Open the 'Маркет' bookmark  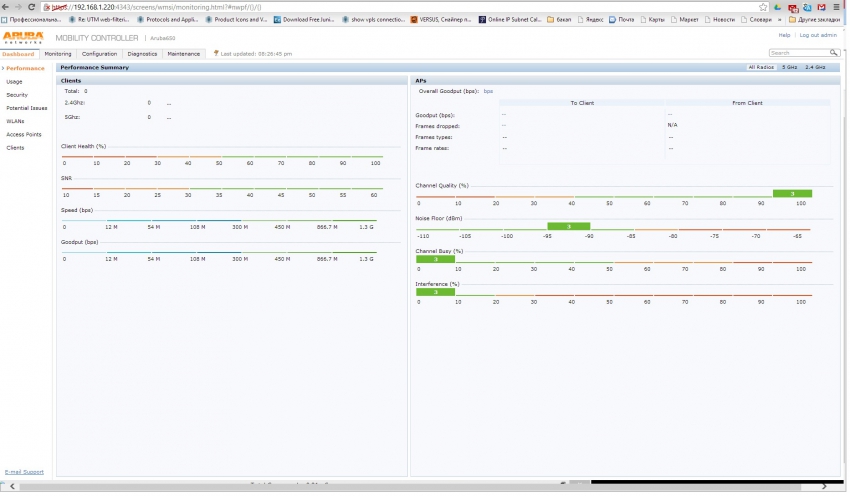click(x=686, y=20)
